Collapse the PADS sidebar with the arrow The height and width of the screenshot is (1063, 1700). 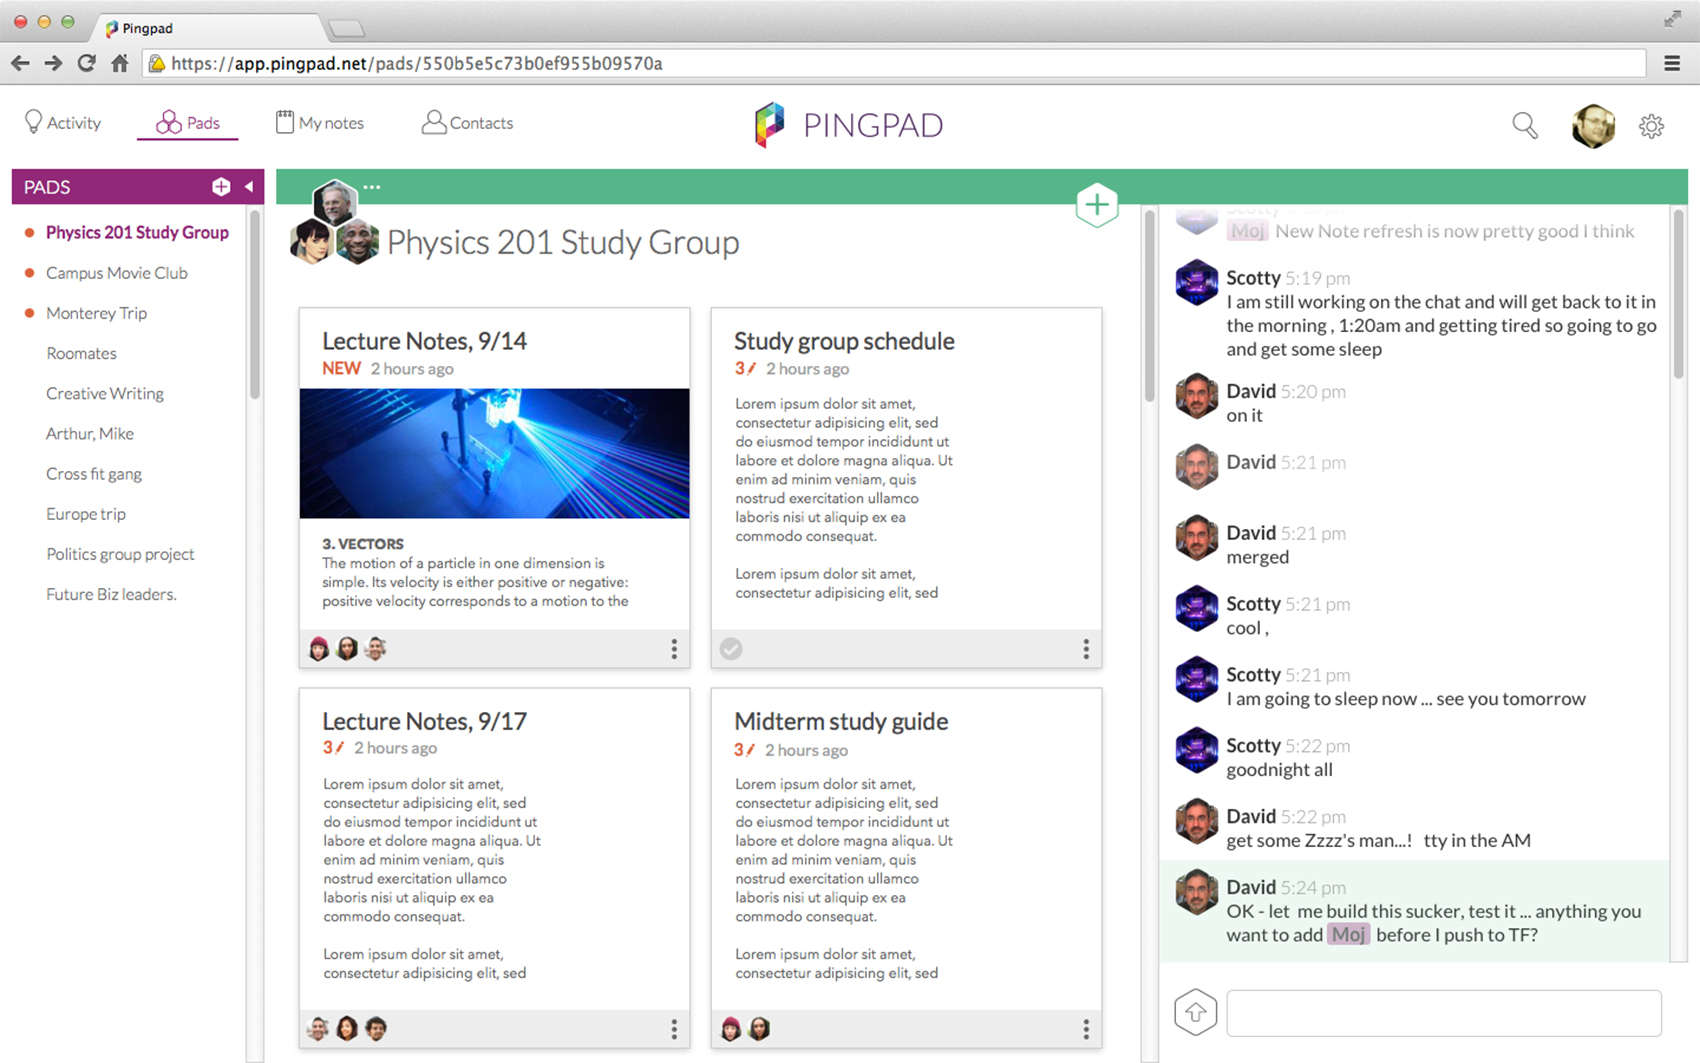point(249,187)
